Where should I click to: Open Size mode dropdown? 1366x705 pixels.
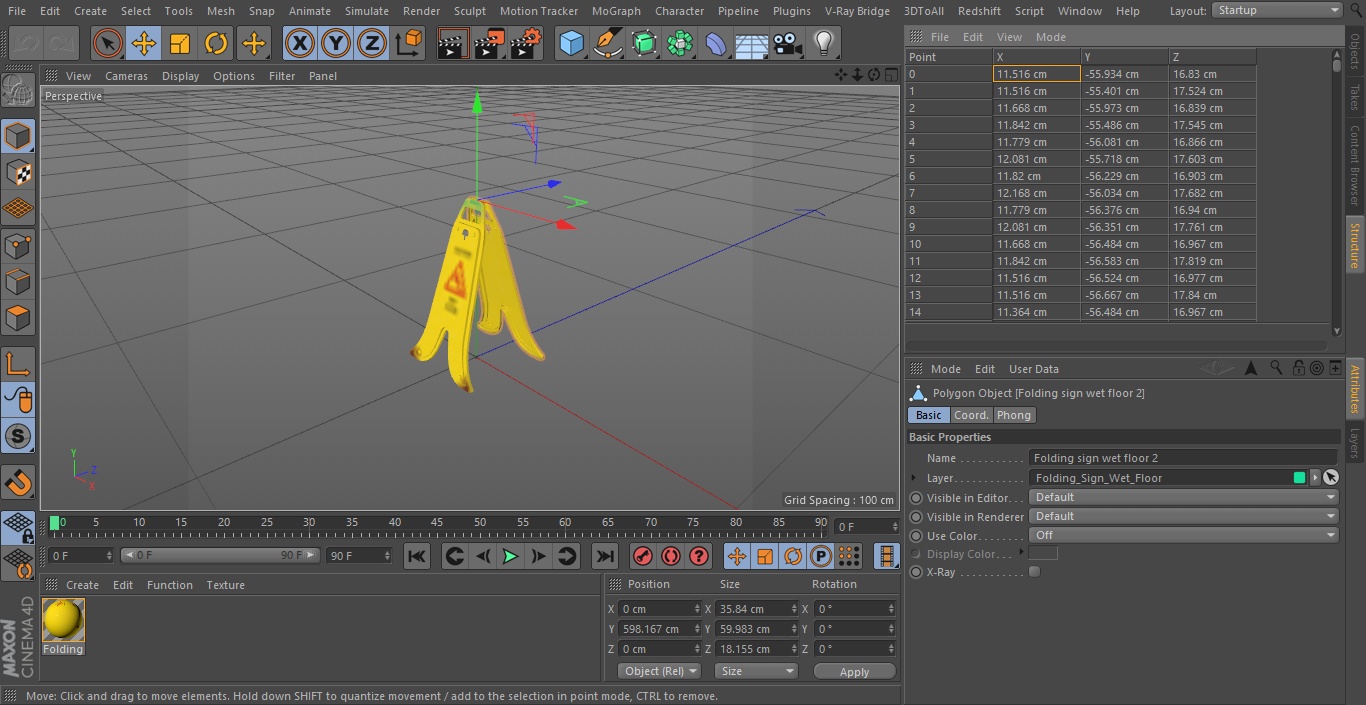click(756, 671)
